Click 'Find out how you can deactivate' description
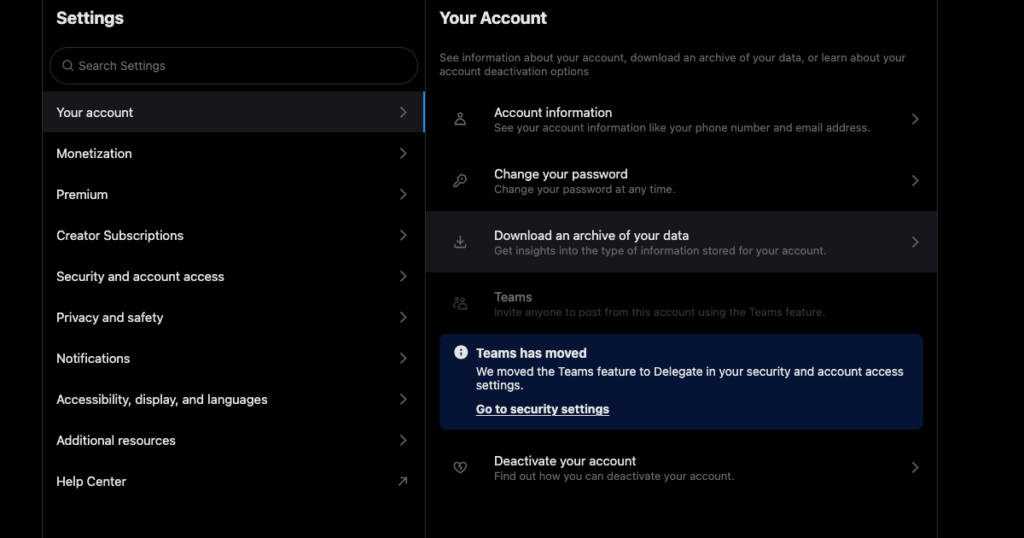The height and width of the screenshot is (538, 1024). click(x=614, y=477)
